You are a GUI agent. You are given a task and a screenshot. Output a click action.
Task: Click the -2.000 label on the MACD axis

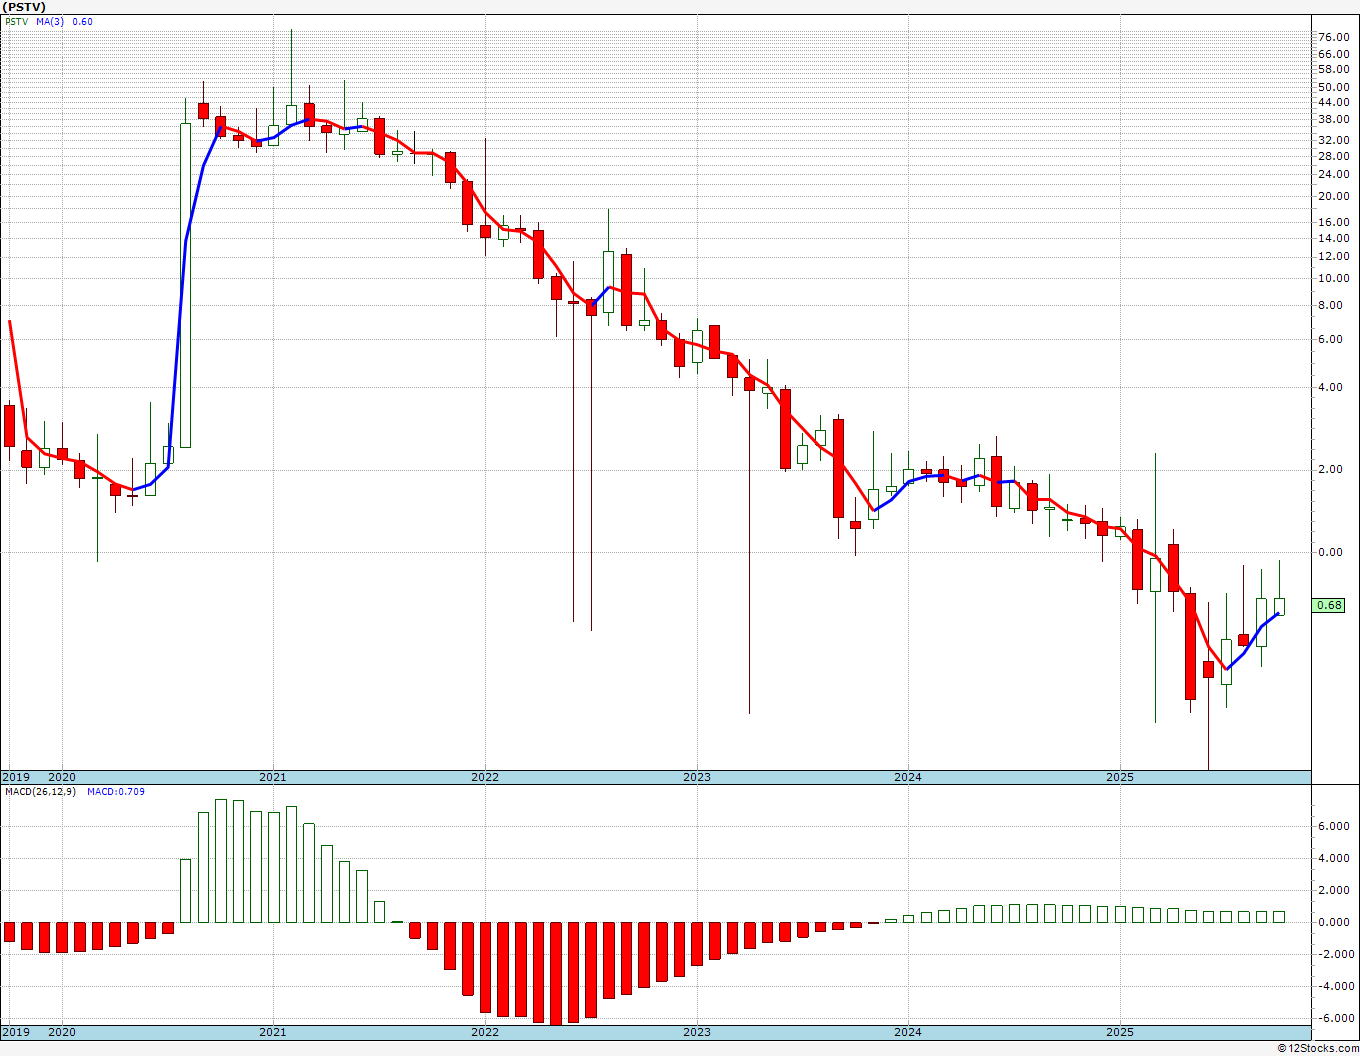pyautogui.click(x=1335, y=954)
